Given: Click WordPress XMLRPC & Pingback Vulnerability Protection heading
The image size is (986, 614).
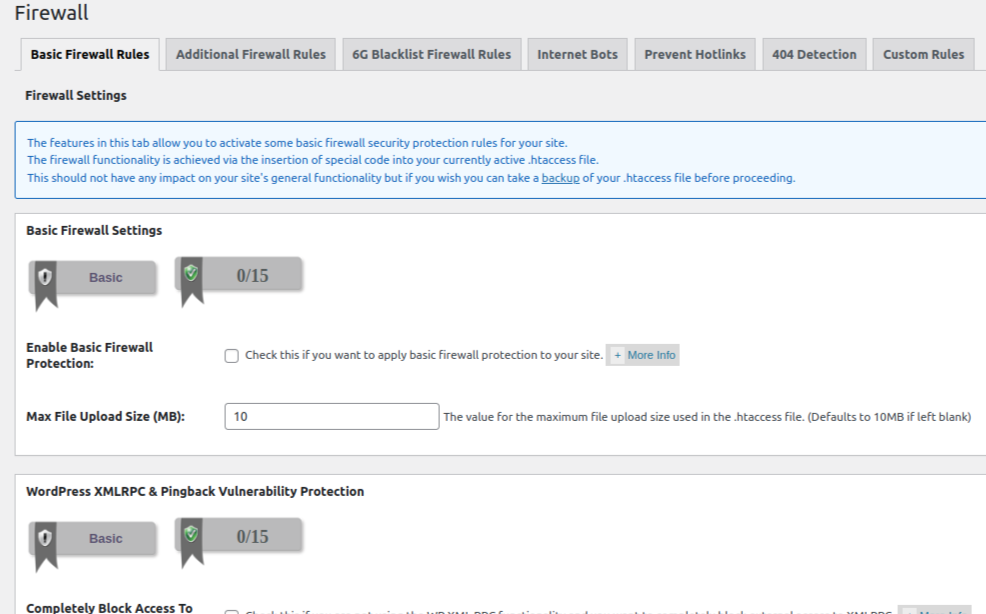Looking at the screenshot, I should (195, 491).
